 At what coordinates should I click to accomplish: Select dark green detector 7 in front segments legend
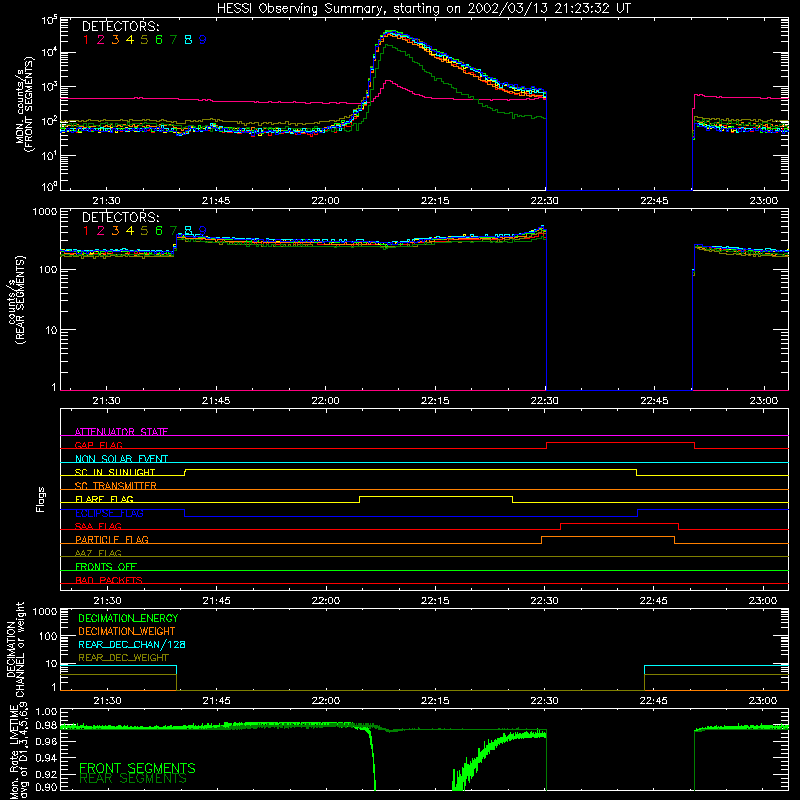(x=173, y=40)
